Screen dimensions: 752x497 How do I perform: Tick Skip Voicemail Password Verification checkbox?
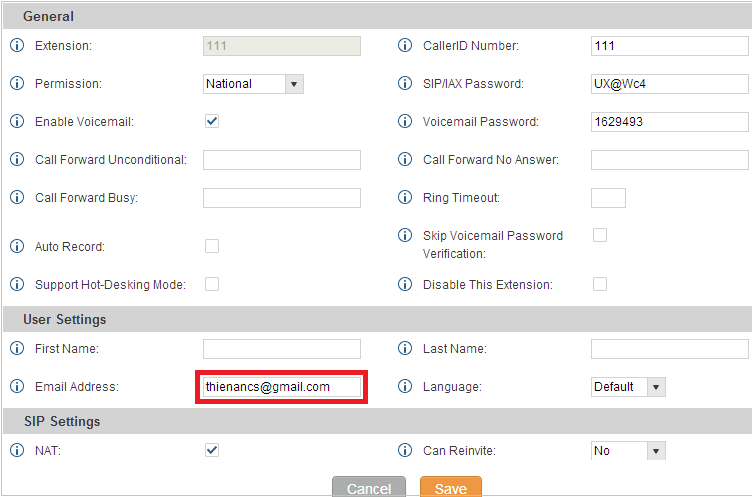[x=600, y=235]
